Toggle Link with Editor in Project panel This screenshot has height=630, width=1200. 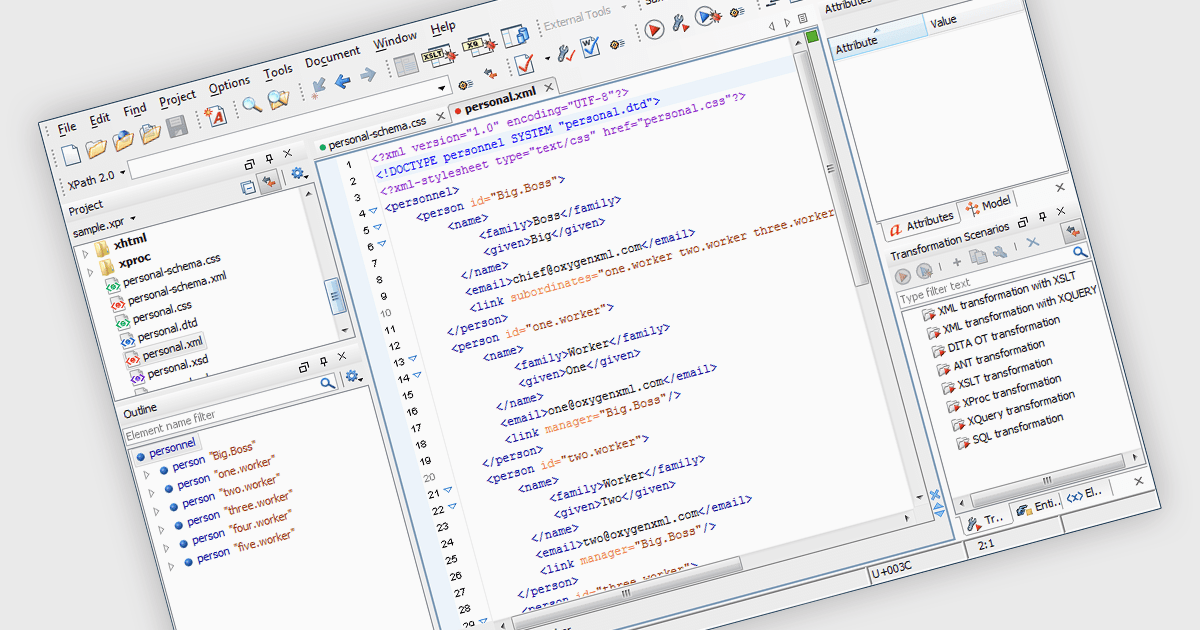(x=269, y=181)
